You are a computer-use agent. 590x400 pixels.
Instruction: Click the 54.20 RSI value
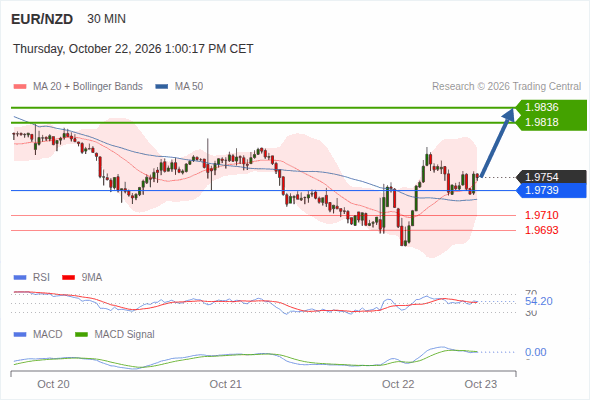538,301
